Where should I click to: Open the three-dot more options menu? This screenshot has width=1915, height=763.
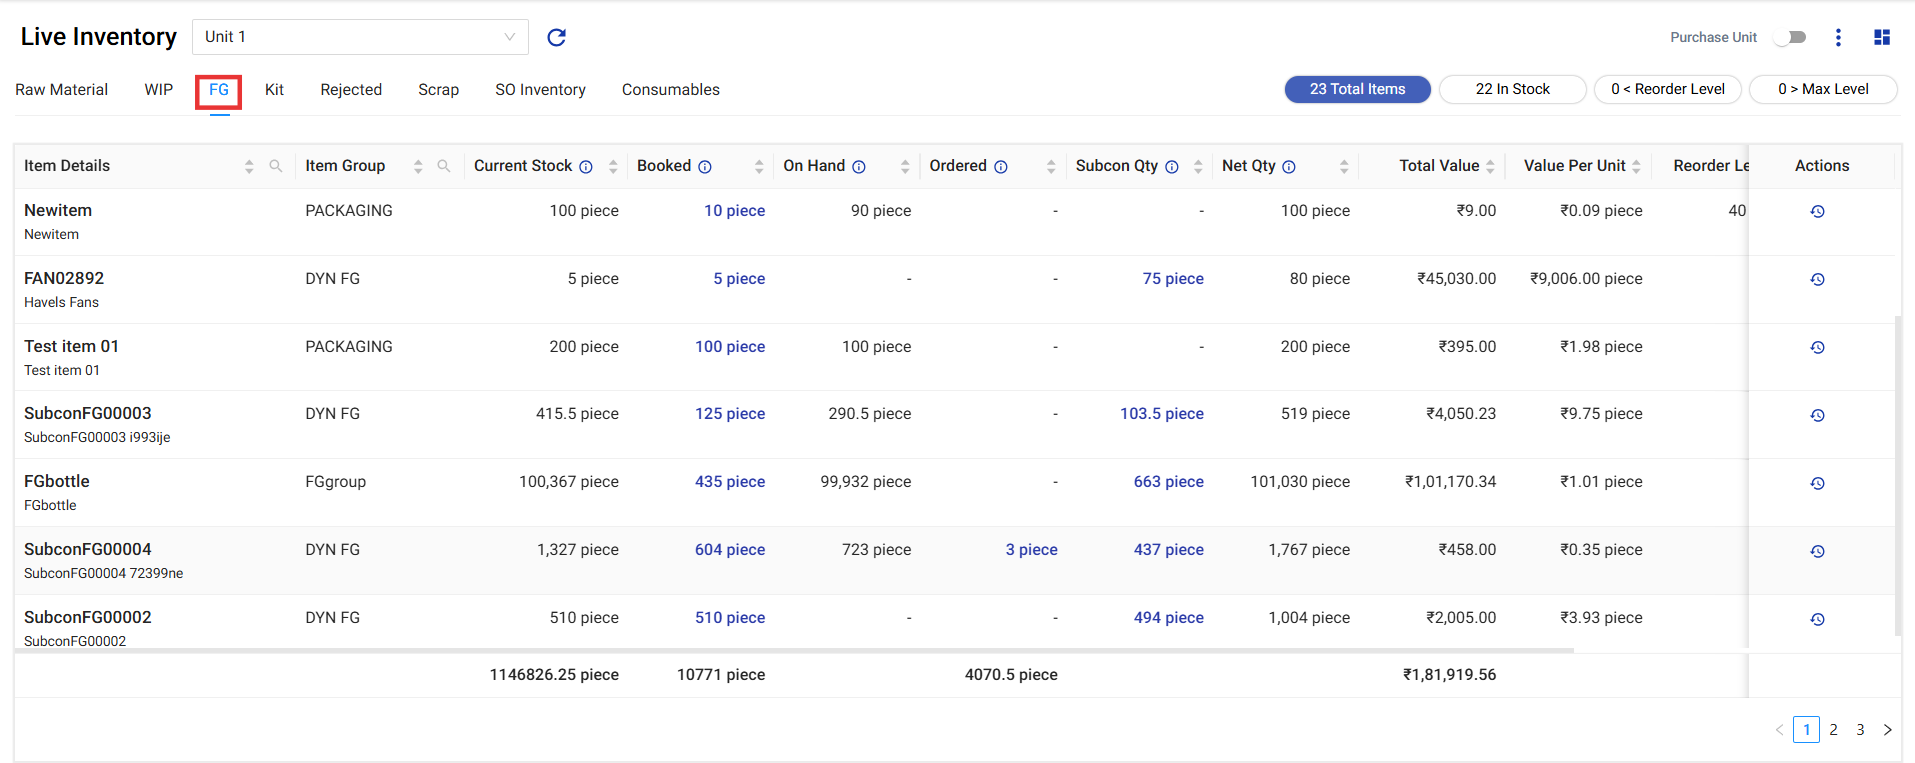pos(1838,37)
